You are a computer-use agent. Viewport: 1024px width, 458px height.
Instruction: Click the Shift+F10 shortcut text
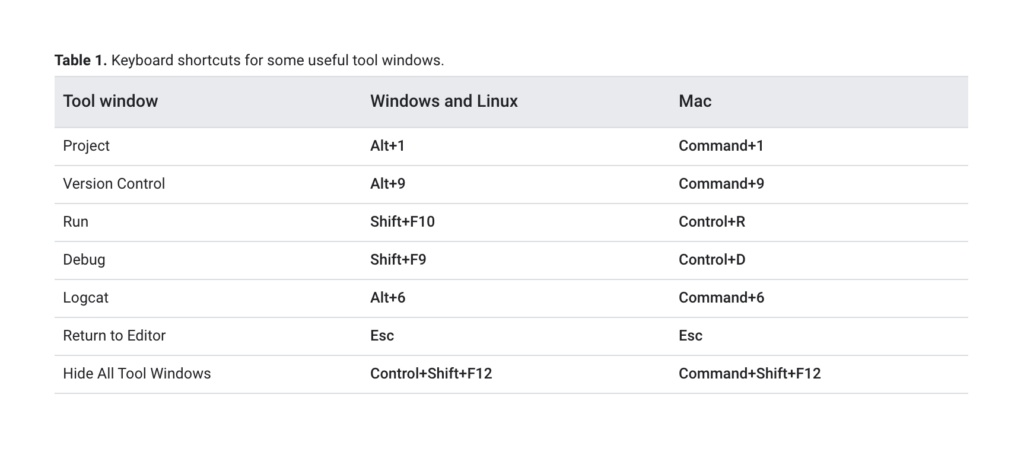(x=402, y=222)
